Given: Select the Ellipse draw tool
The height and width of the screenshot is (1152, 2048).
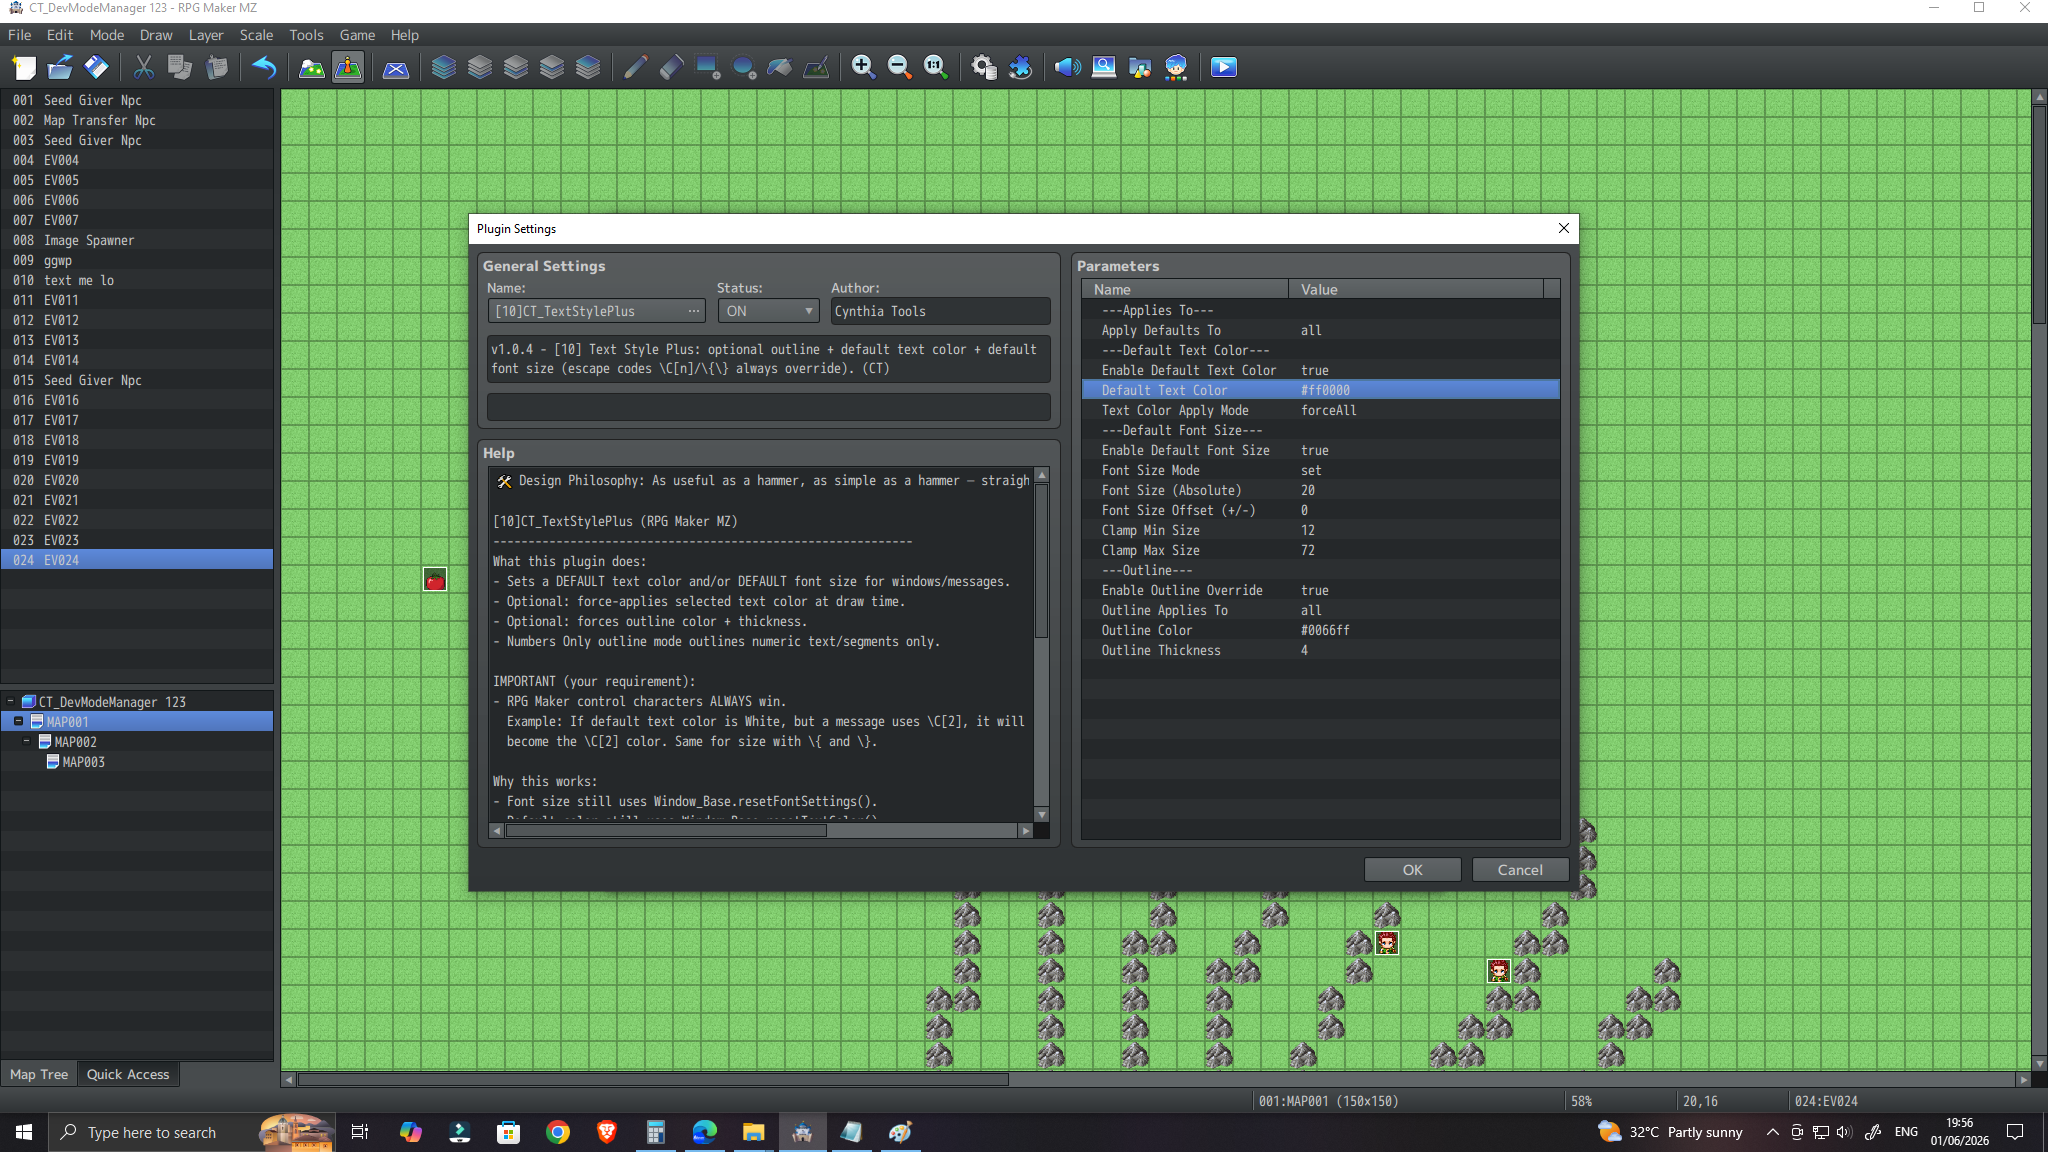Looking at the screenshot, I should pos(743,67).
